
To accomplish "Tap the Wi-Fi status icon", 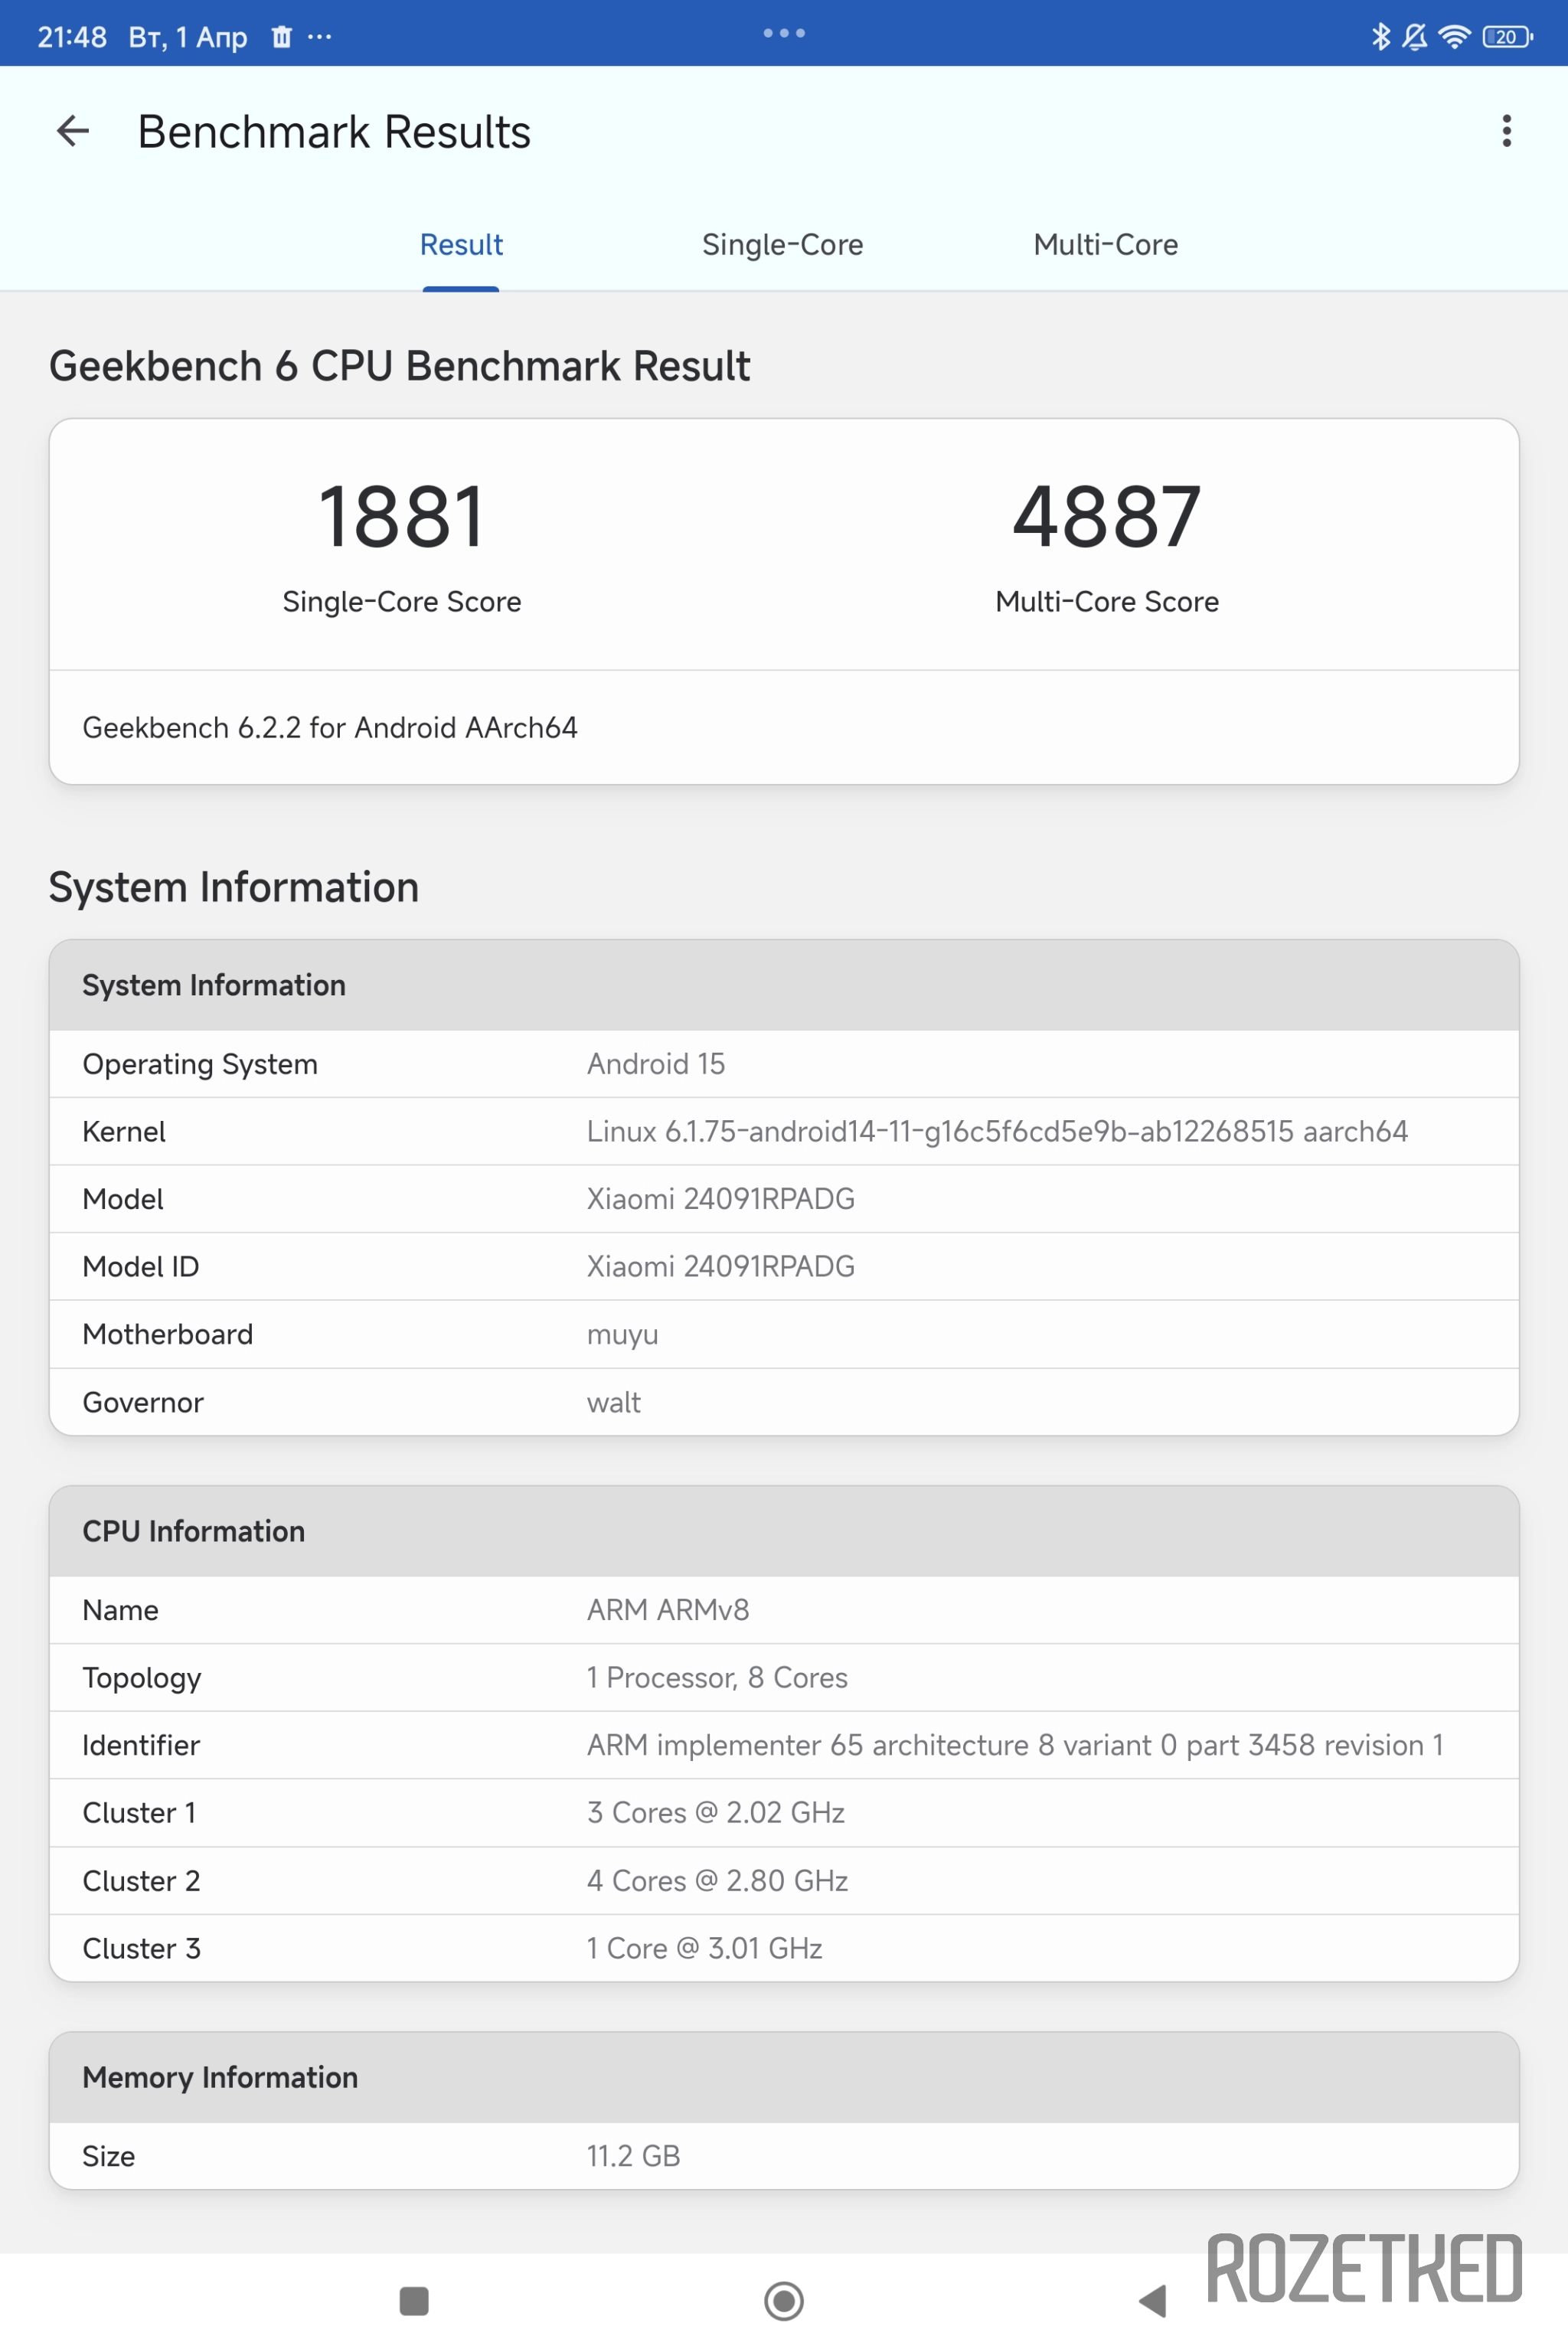I will click(x=1454, y=37).
